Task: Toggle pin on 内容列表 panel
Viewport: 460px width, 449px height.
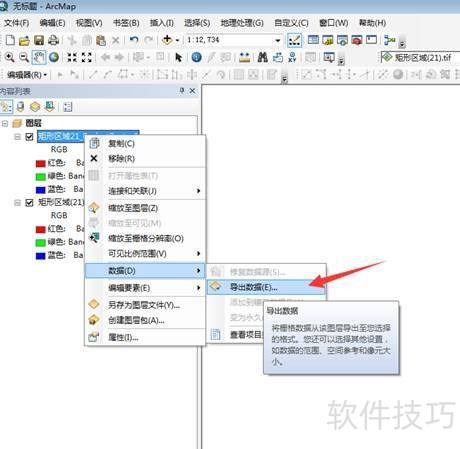Action: [182, 90]
